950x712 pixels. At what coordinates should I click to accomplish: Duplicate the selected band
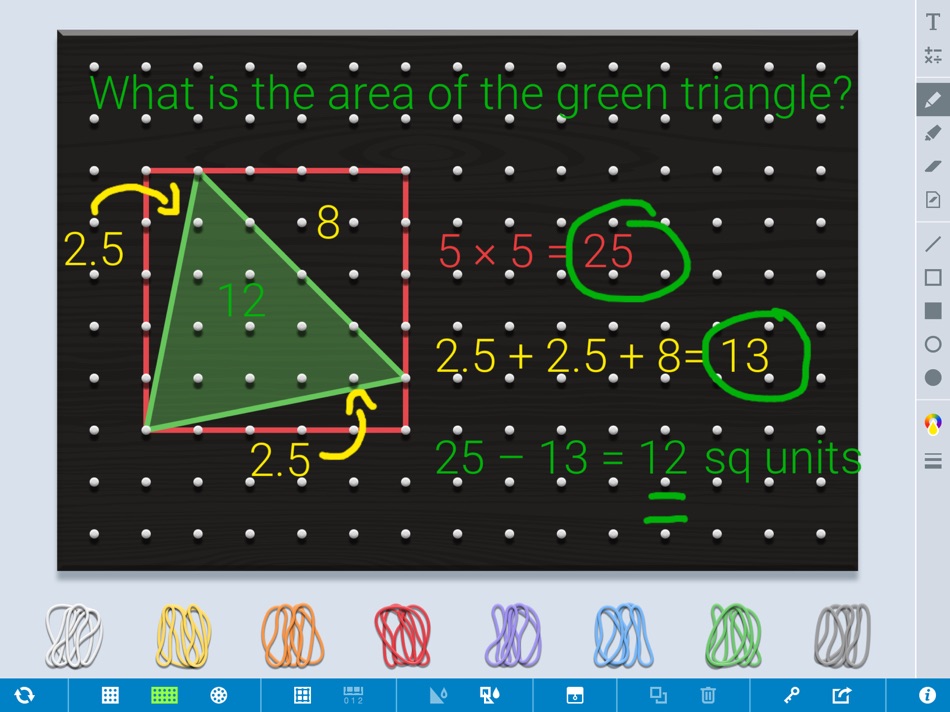[x=659, y=695]
